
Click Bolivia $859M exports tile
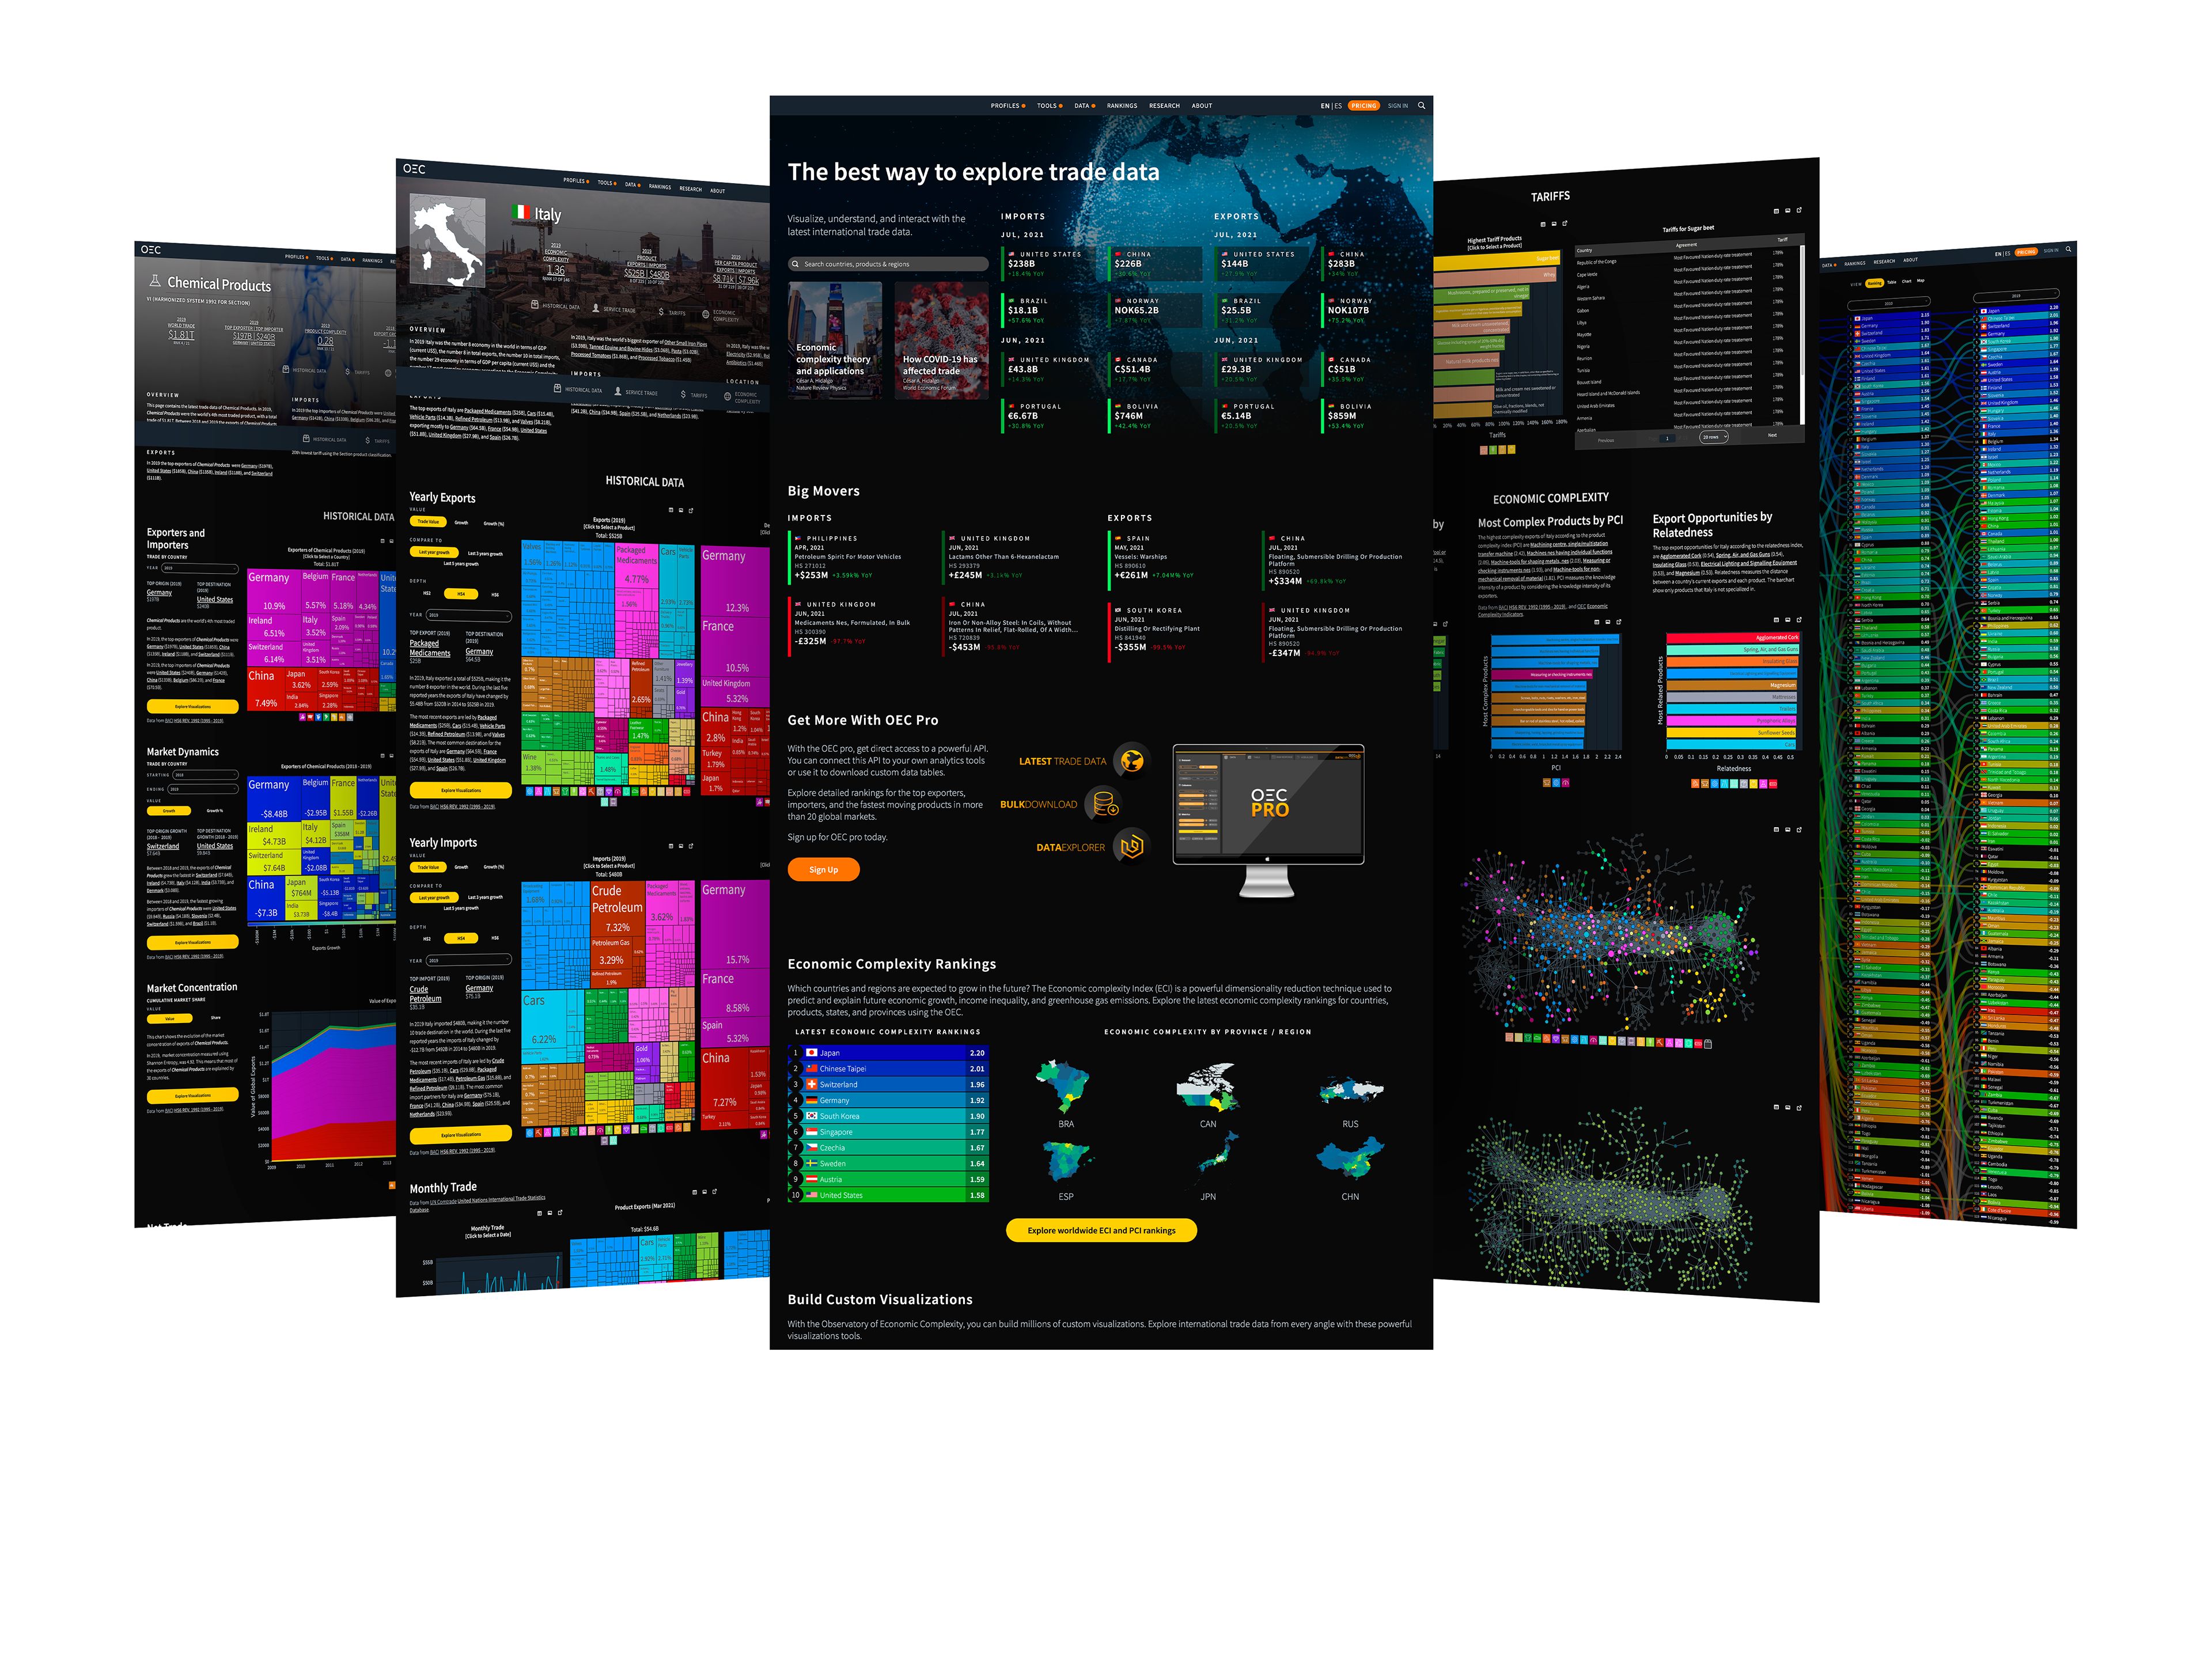1368,416
